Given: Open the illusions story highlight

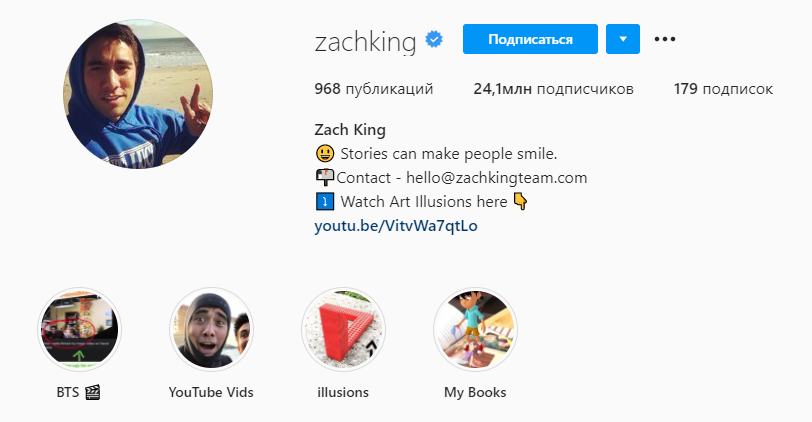Looking at the screenshot, I should [343, 329].
